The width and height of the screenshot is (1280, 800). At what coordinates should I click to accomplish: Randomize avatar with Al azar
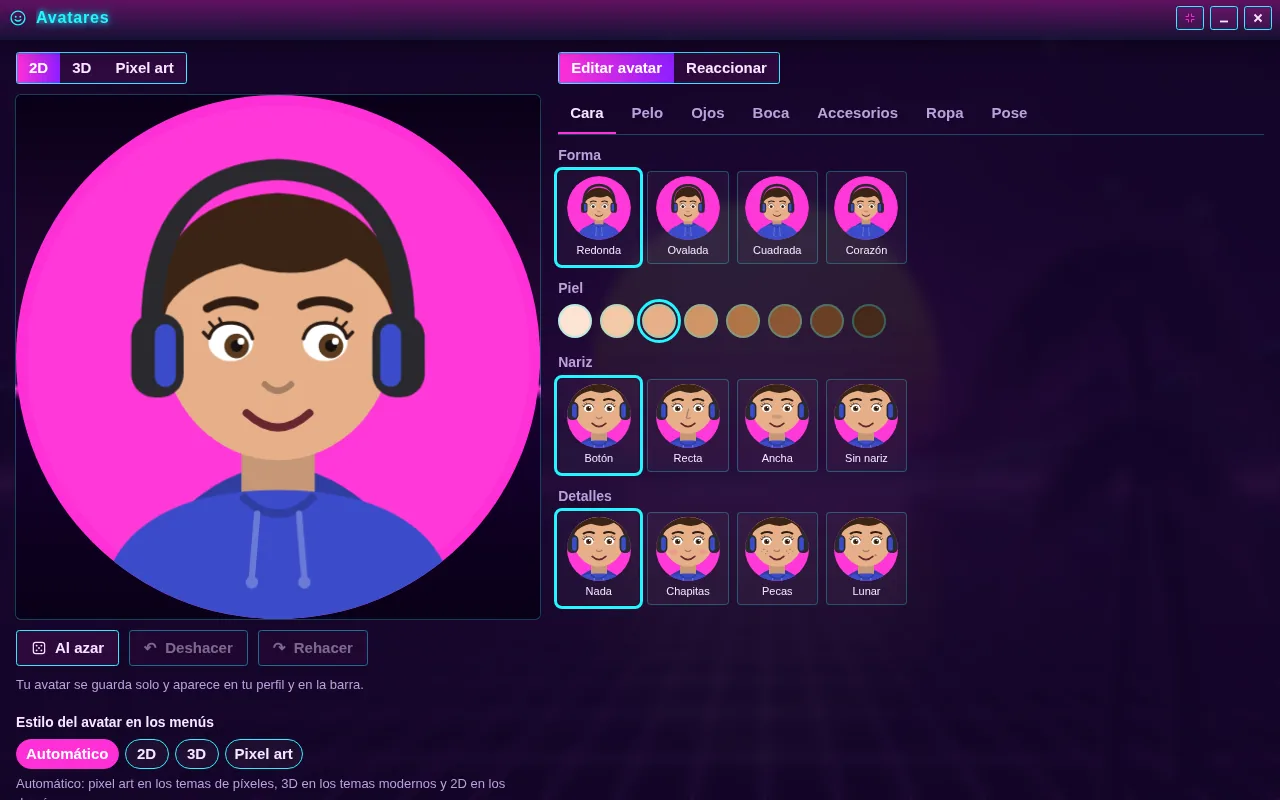pyautogui.click(x=68, y=648)
